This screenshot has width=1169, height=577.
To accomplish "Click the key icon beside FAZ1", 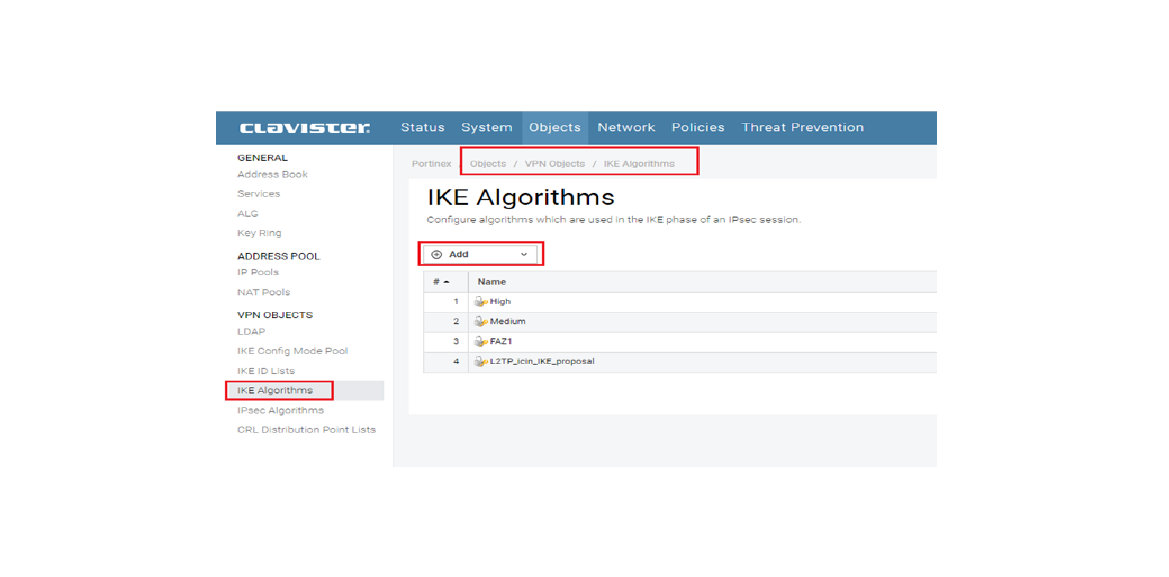I will pos(482,341).
